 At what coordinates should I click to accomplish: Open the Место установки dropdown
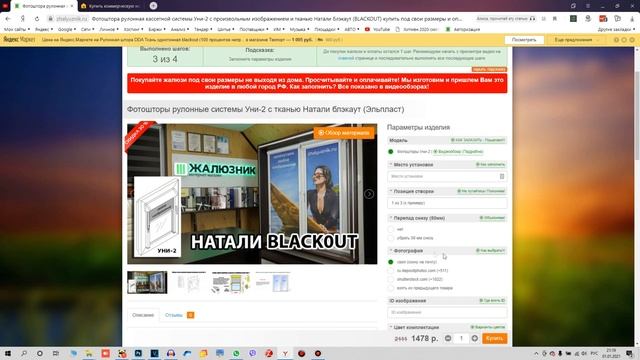point(447,176)
